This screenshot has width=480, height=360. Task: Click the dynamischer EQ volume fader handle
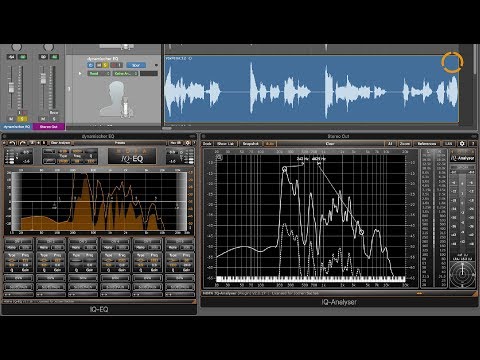coord(11,87)
